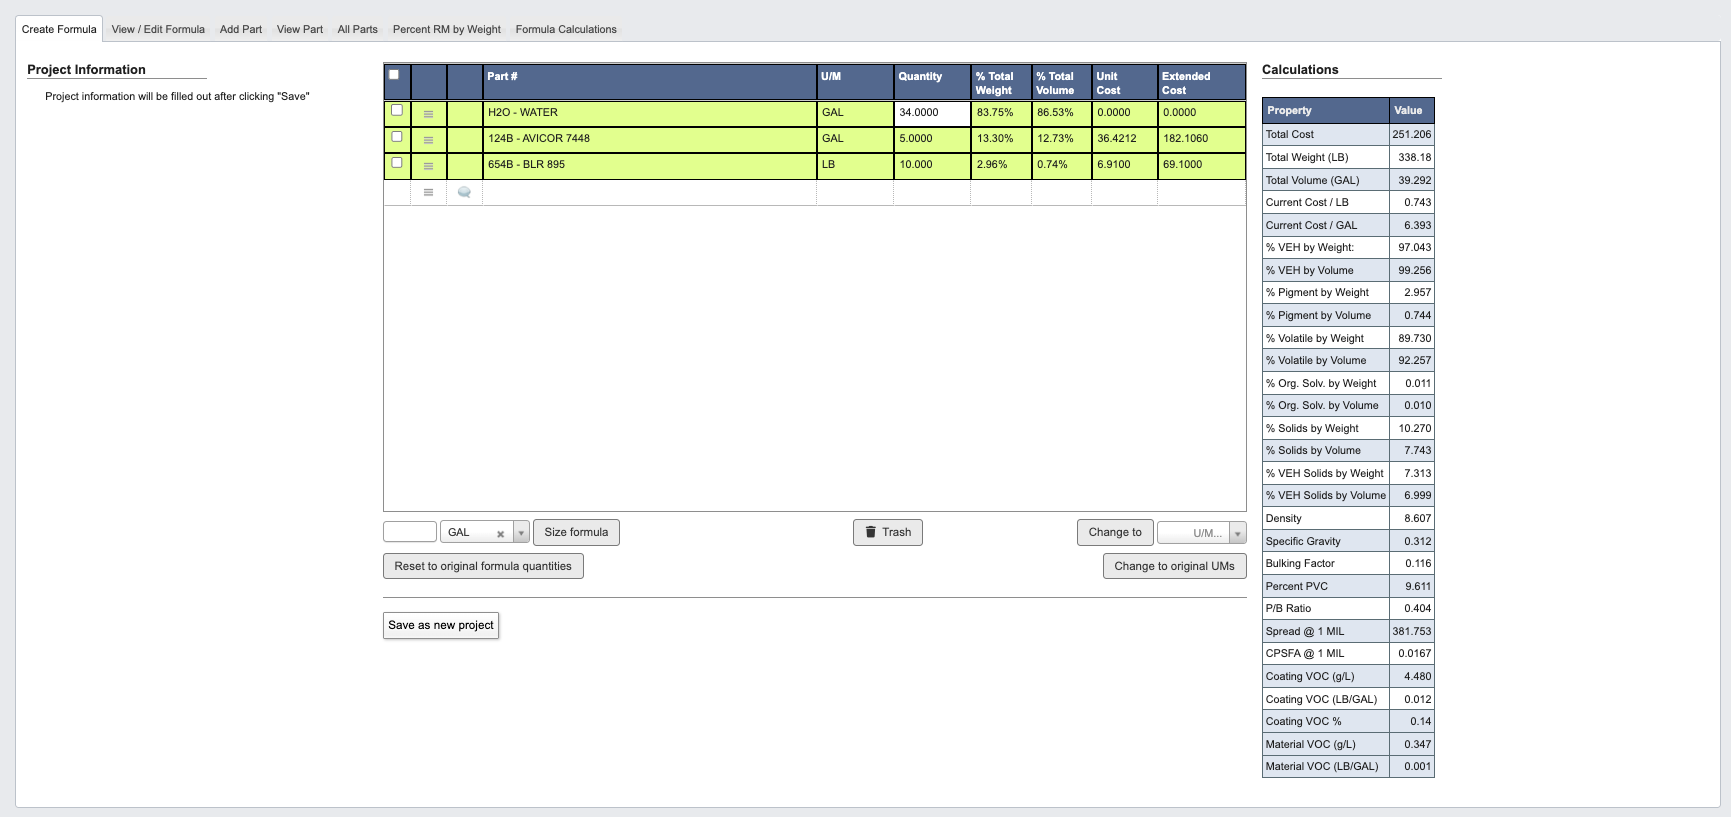Switch to the Create Formula tab
The height and width of the screenshot is (817, 1731).
[x=59, y=29]
